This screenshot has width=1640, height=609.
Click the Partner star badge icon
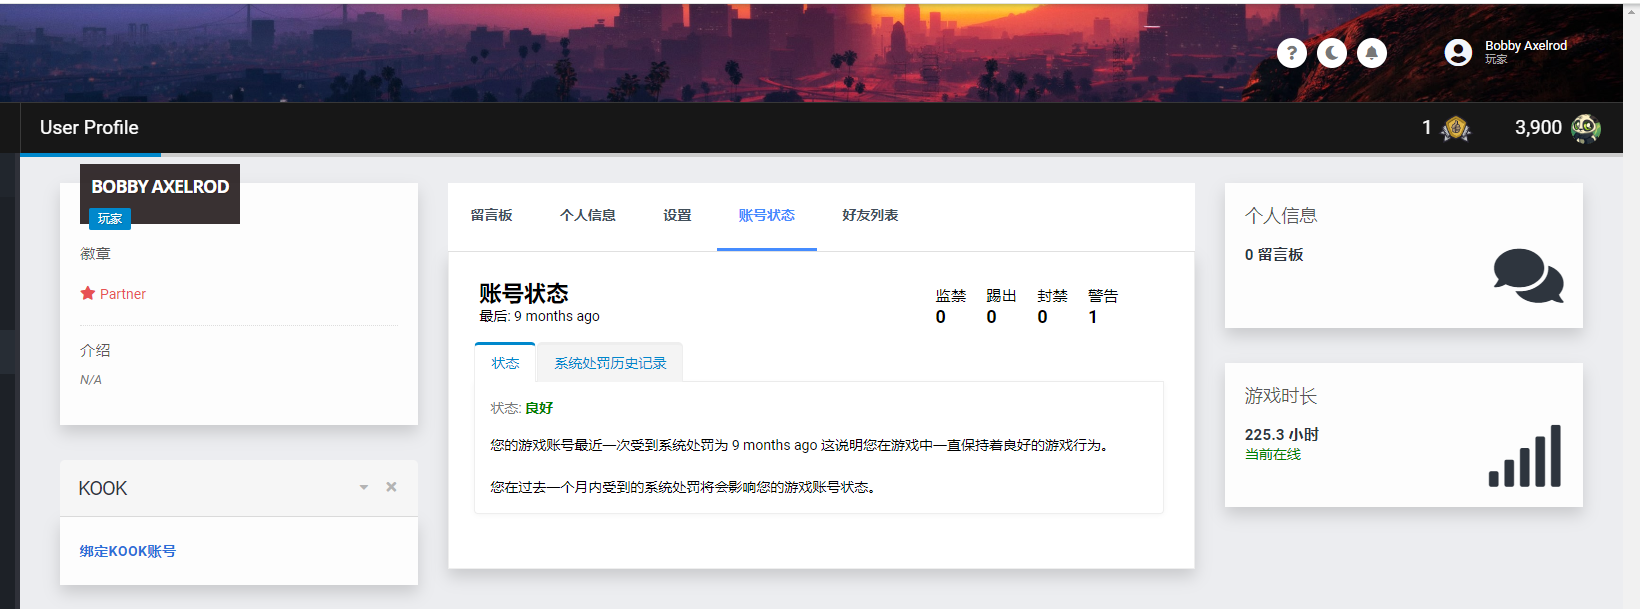(88, 293)
